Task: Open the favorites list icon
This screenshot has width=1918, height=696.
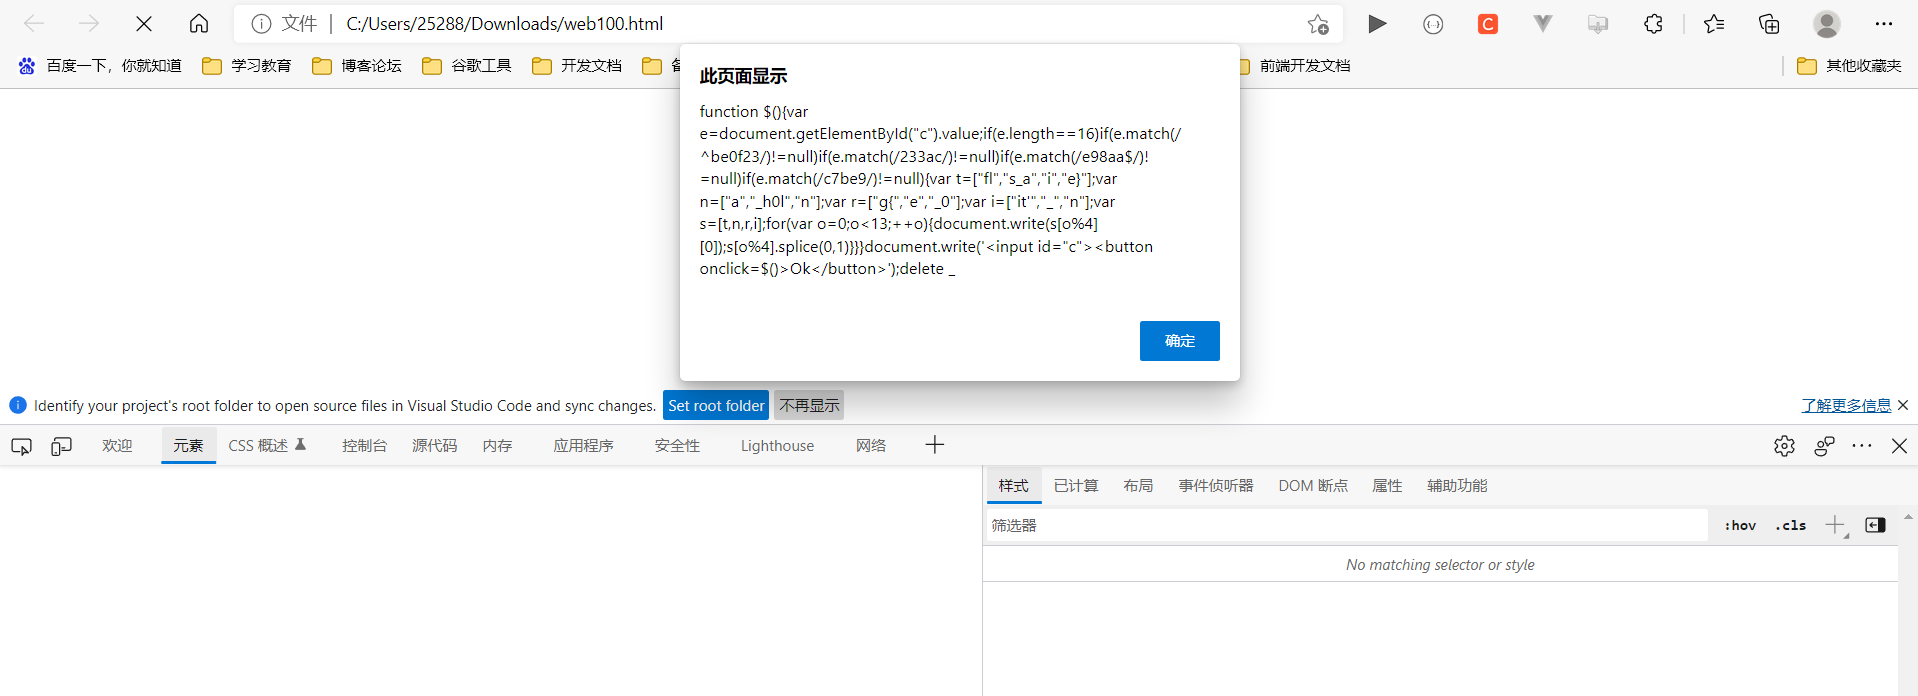Action: (x=1714, y=24)
